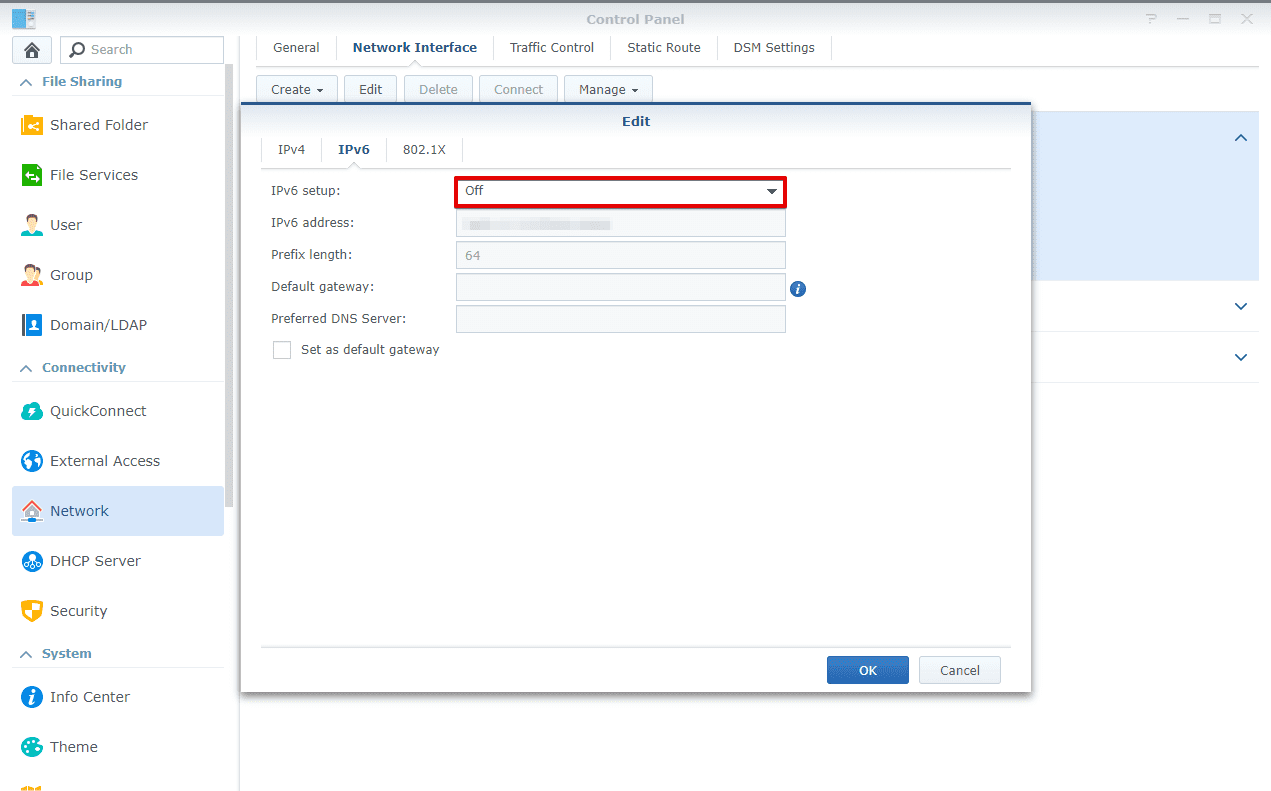Open the DHCP Server settings
Screen dimensions: 1271x791
coord(96,560)
